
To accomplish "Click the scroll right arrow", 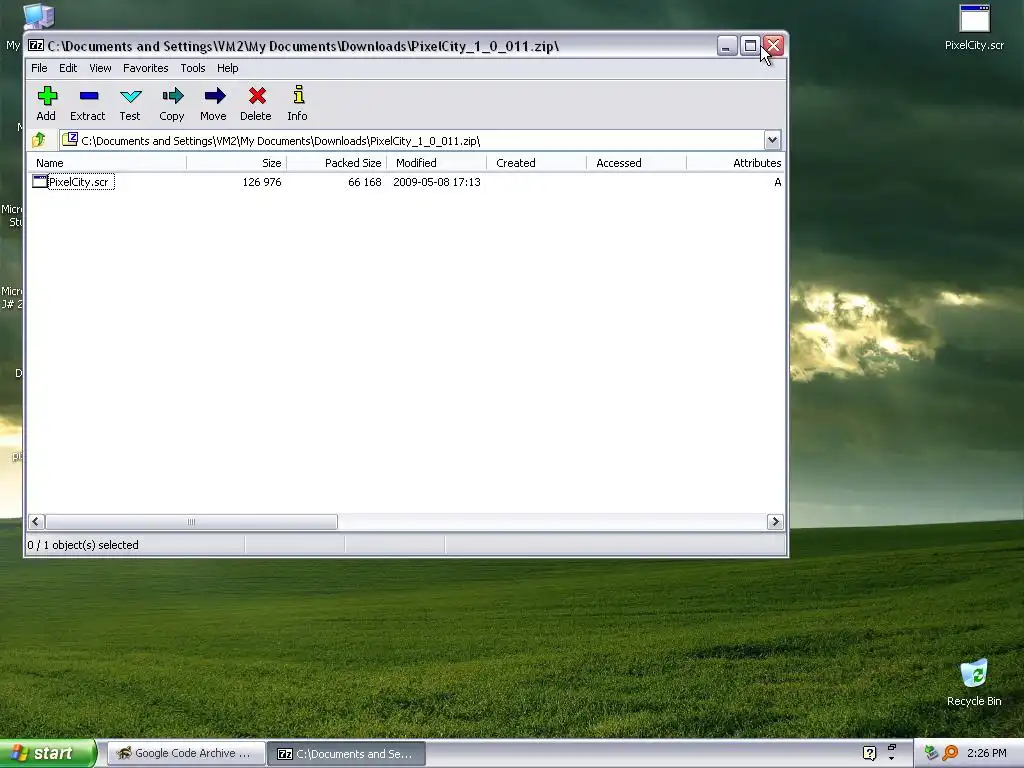I will [775, 521].
